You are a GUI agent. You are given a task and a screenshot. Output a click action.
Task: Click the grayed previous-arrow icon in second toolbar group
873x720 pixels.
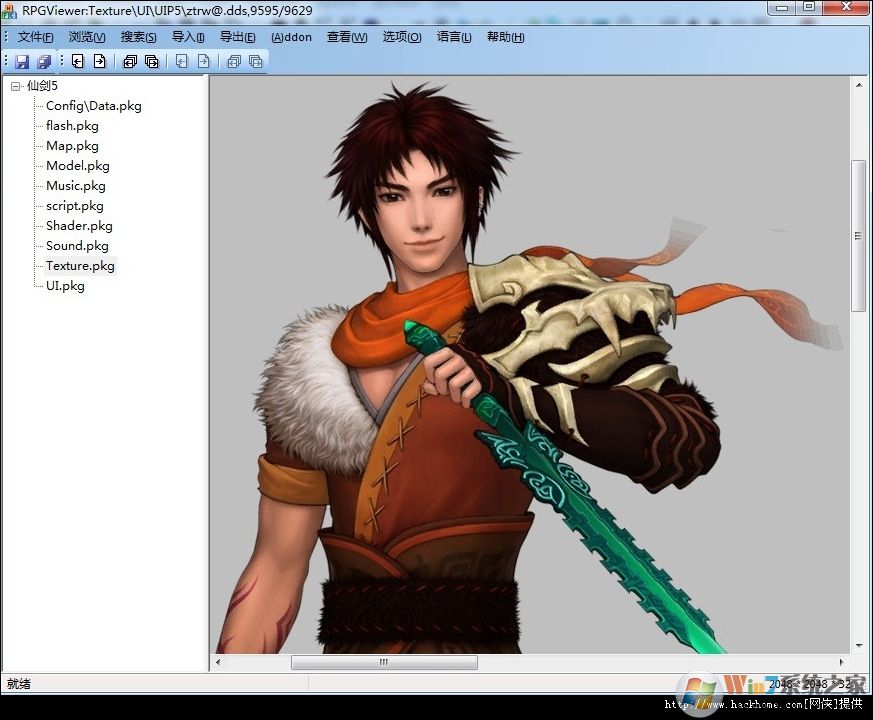[181, 61]
